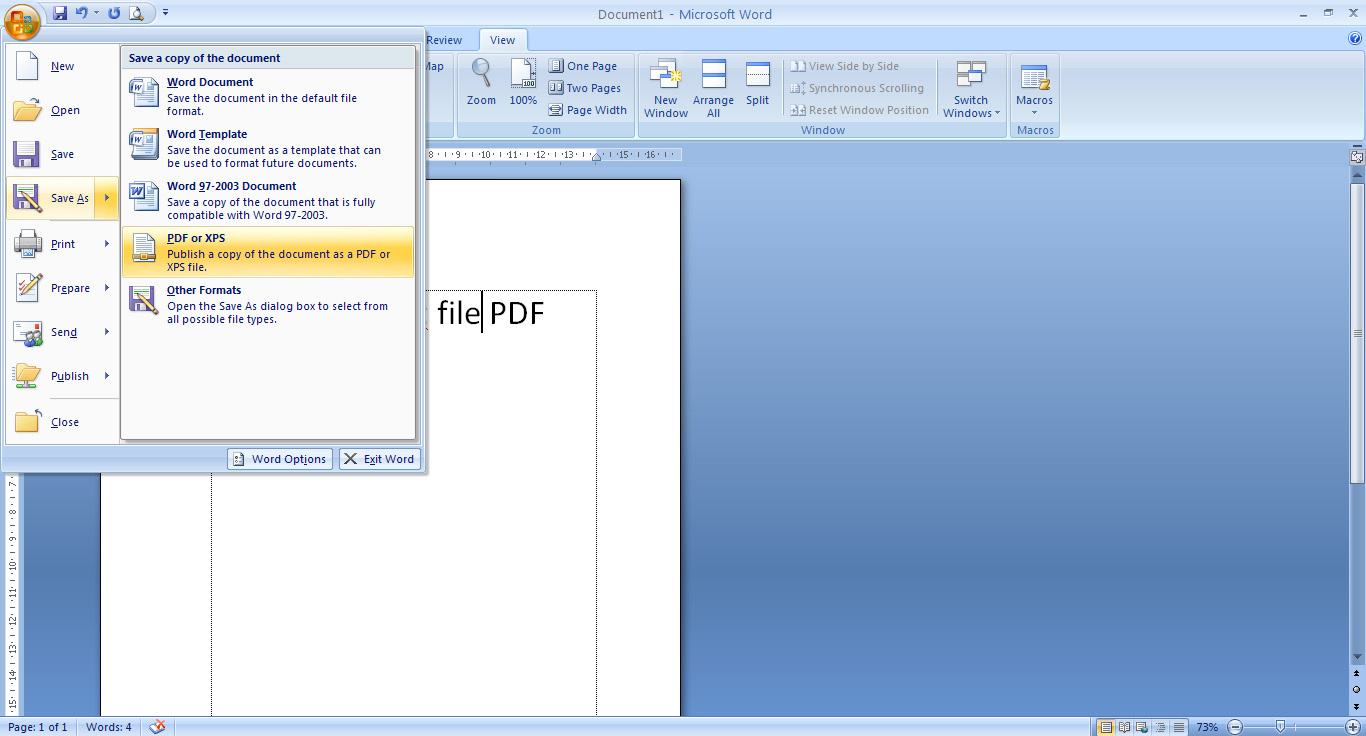Expand the Quick Access Toolbar customization menu

165,13
